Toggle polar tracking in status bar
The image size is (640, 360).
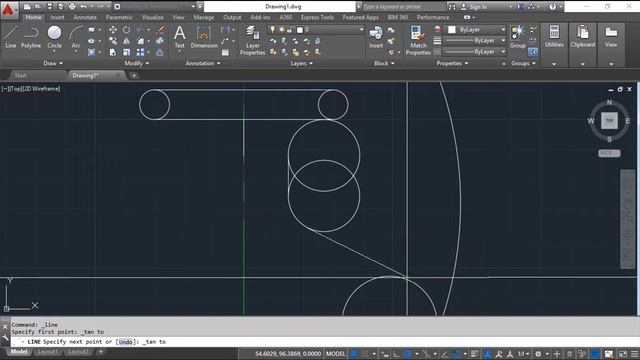click(407, 354)
